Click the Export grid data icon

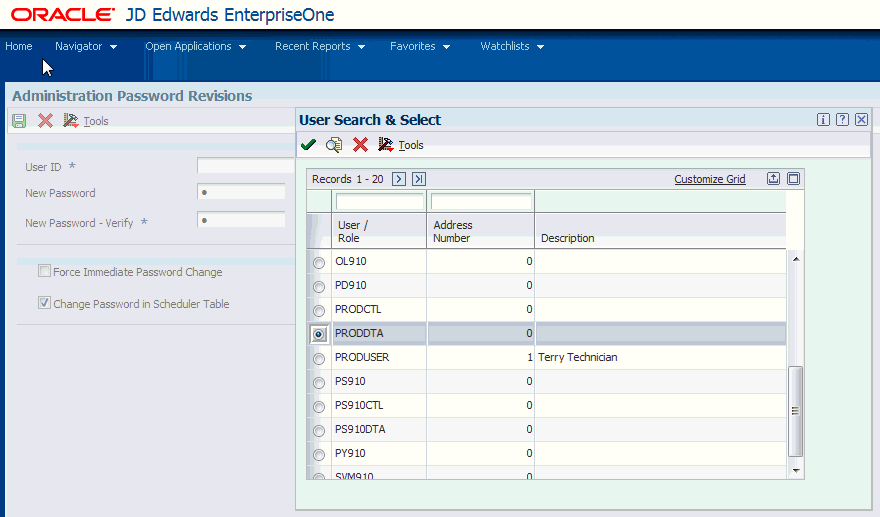773,179
